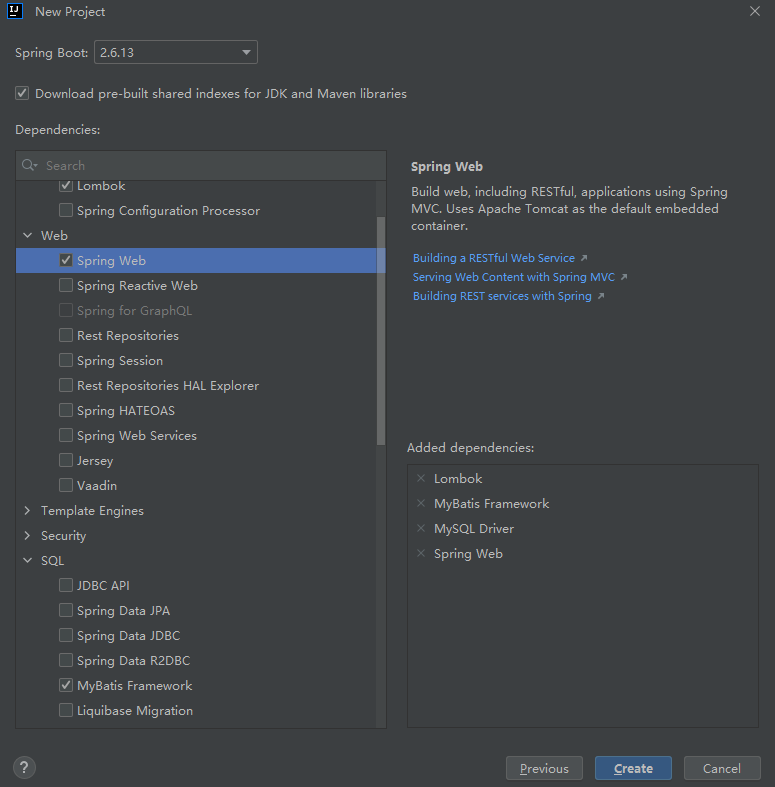Expand the Template Engines category
Screen dimensions: 775x787
point(28,510)
